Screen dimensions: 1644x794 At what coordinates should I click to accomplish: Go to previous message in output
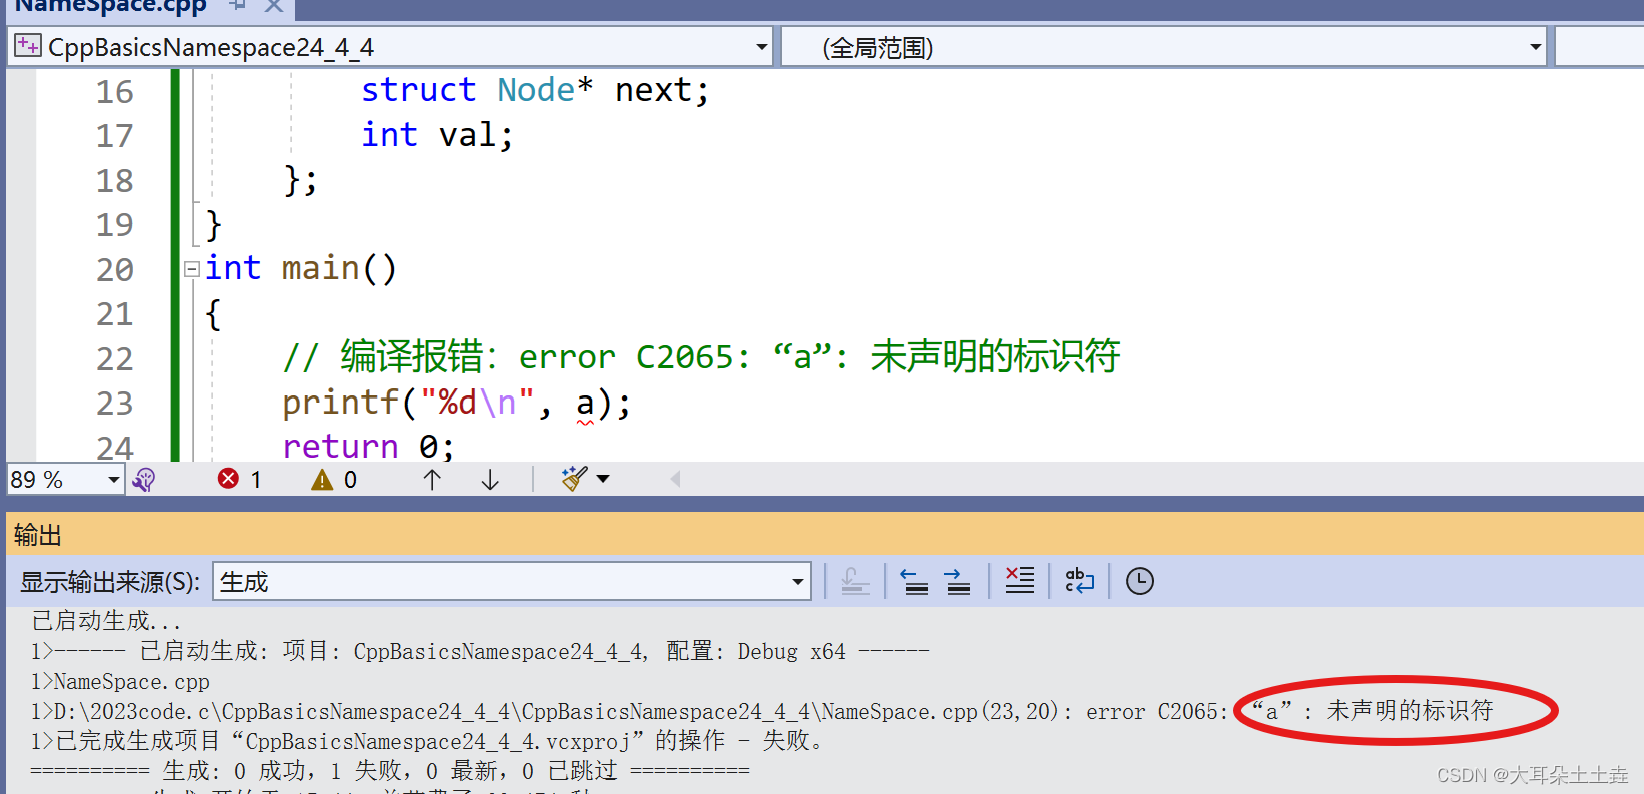[x=914, y=581]
